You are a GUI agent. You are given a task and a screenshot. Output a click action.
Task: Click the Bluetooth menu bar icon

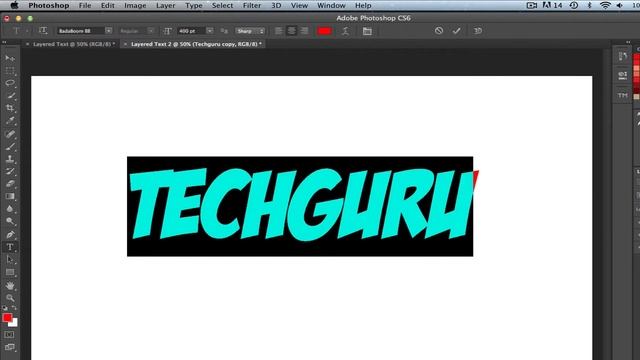coord(589,5)
